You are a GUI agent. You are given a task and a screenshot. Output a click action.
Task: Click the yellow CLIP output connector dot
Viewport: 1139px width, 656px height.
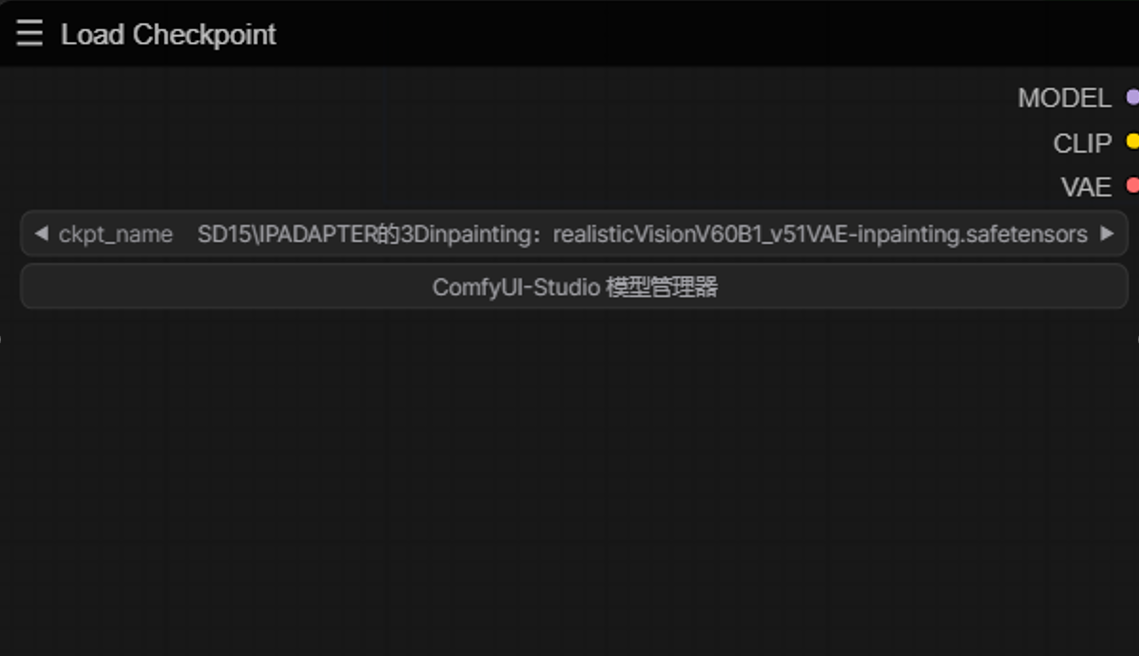pyautogui.click(x=1132, y=142)
